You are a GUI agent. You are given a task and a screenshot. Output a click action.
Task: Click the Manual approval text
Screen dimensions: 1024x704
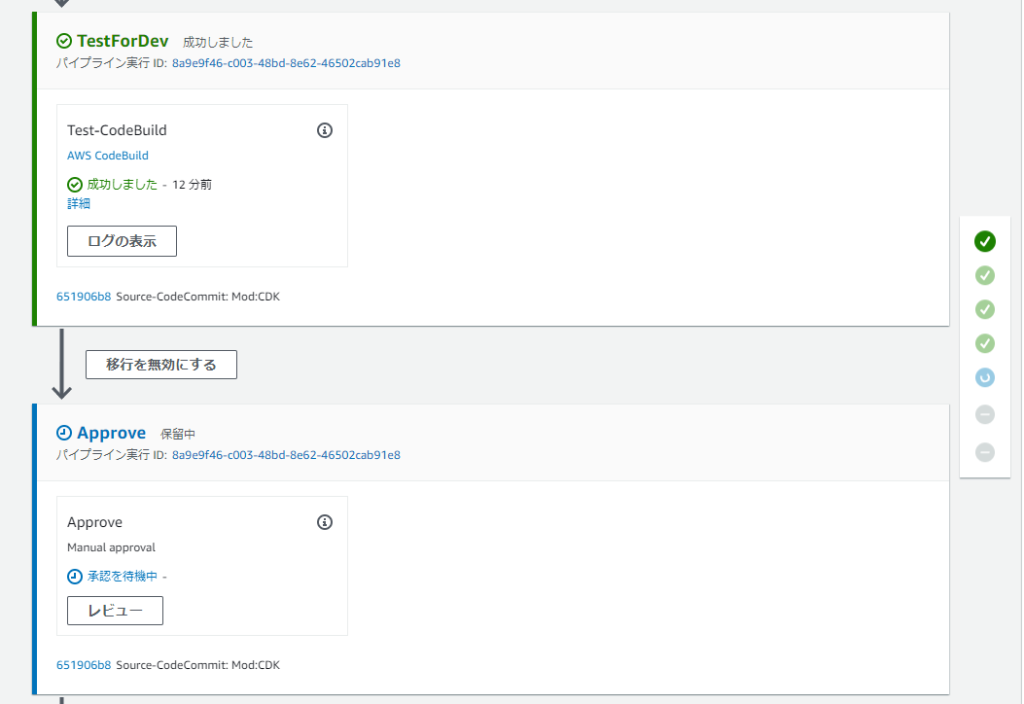[111, 547]
